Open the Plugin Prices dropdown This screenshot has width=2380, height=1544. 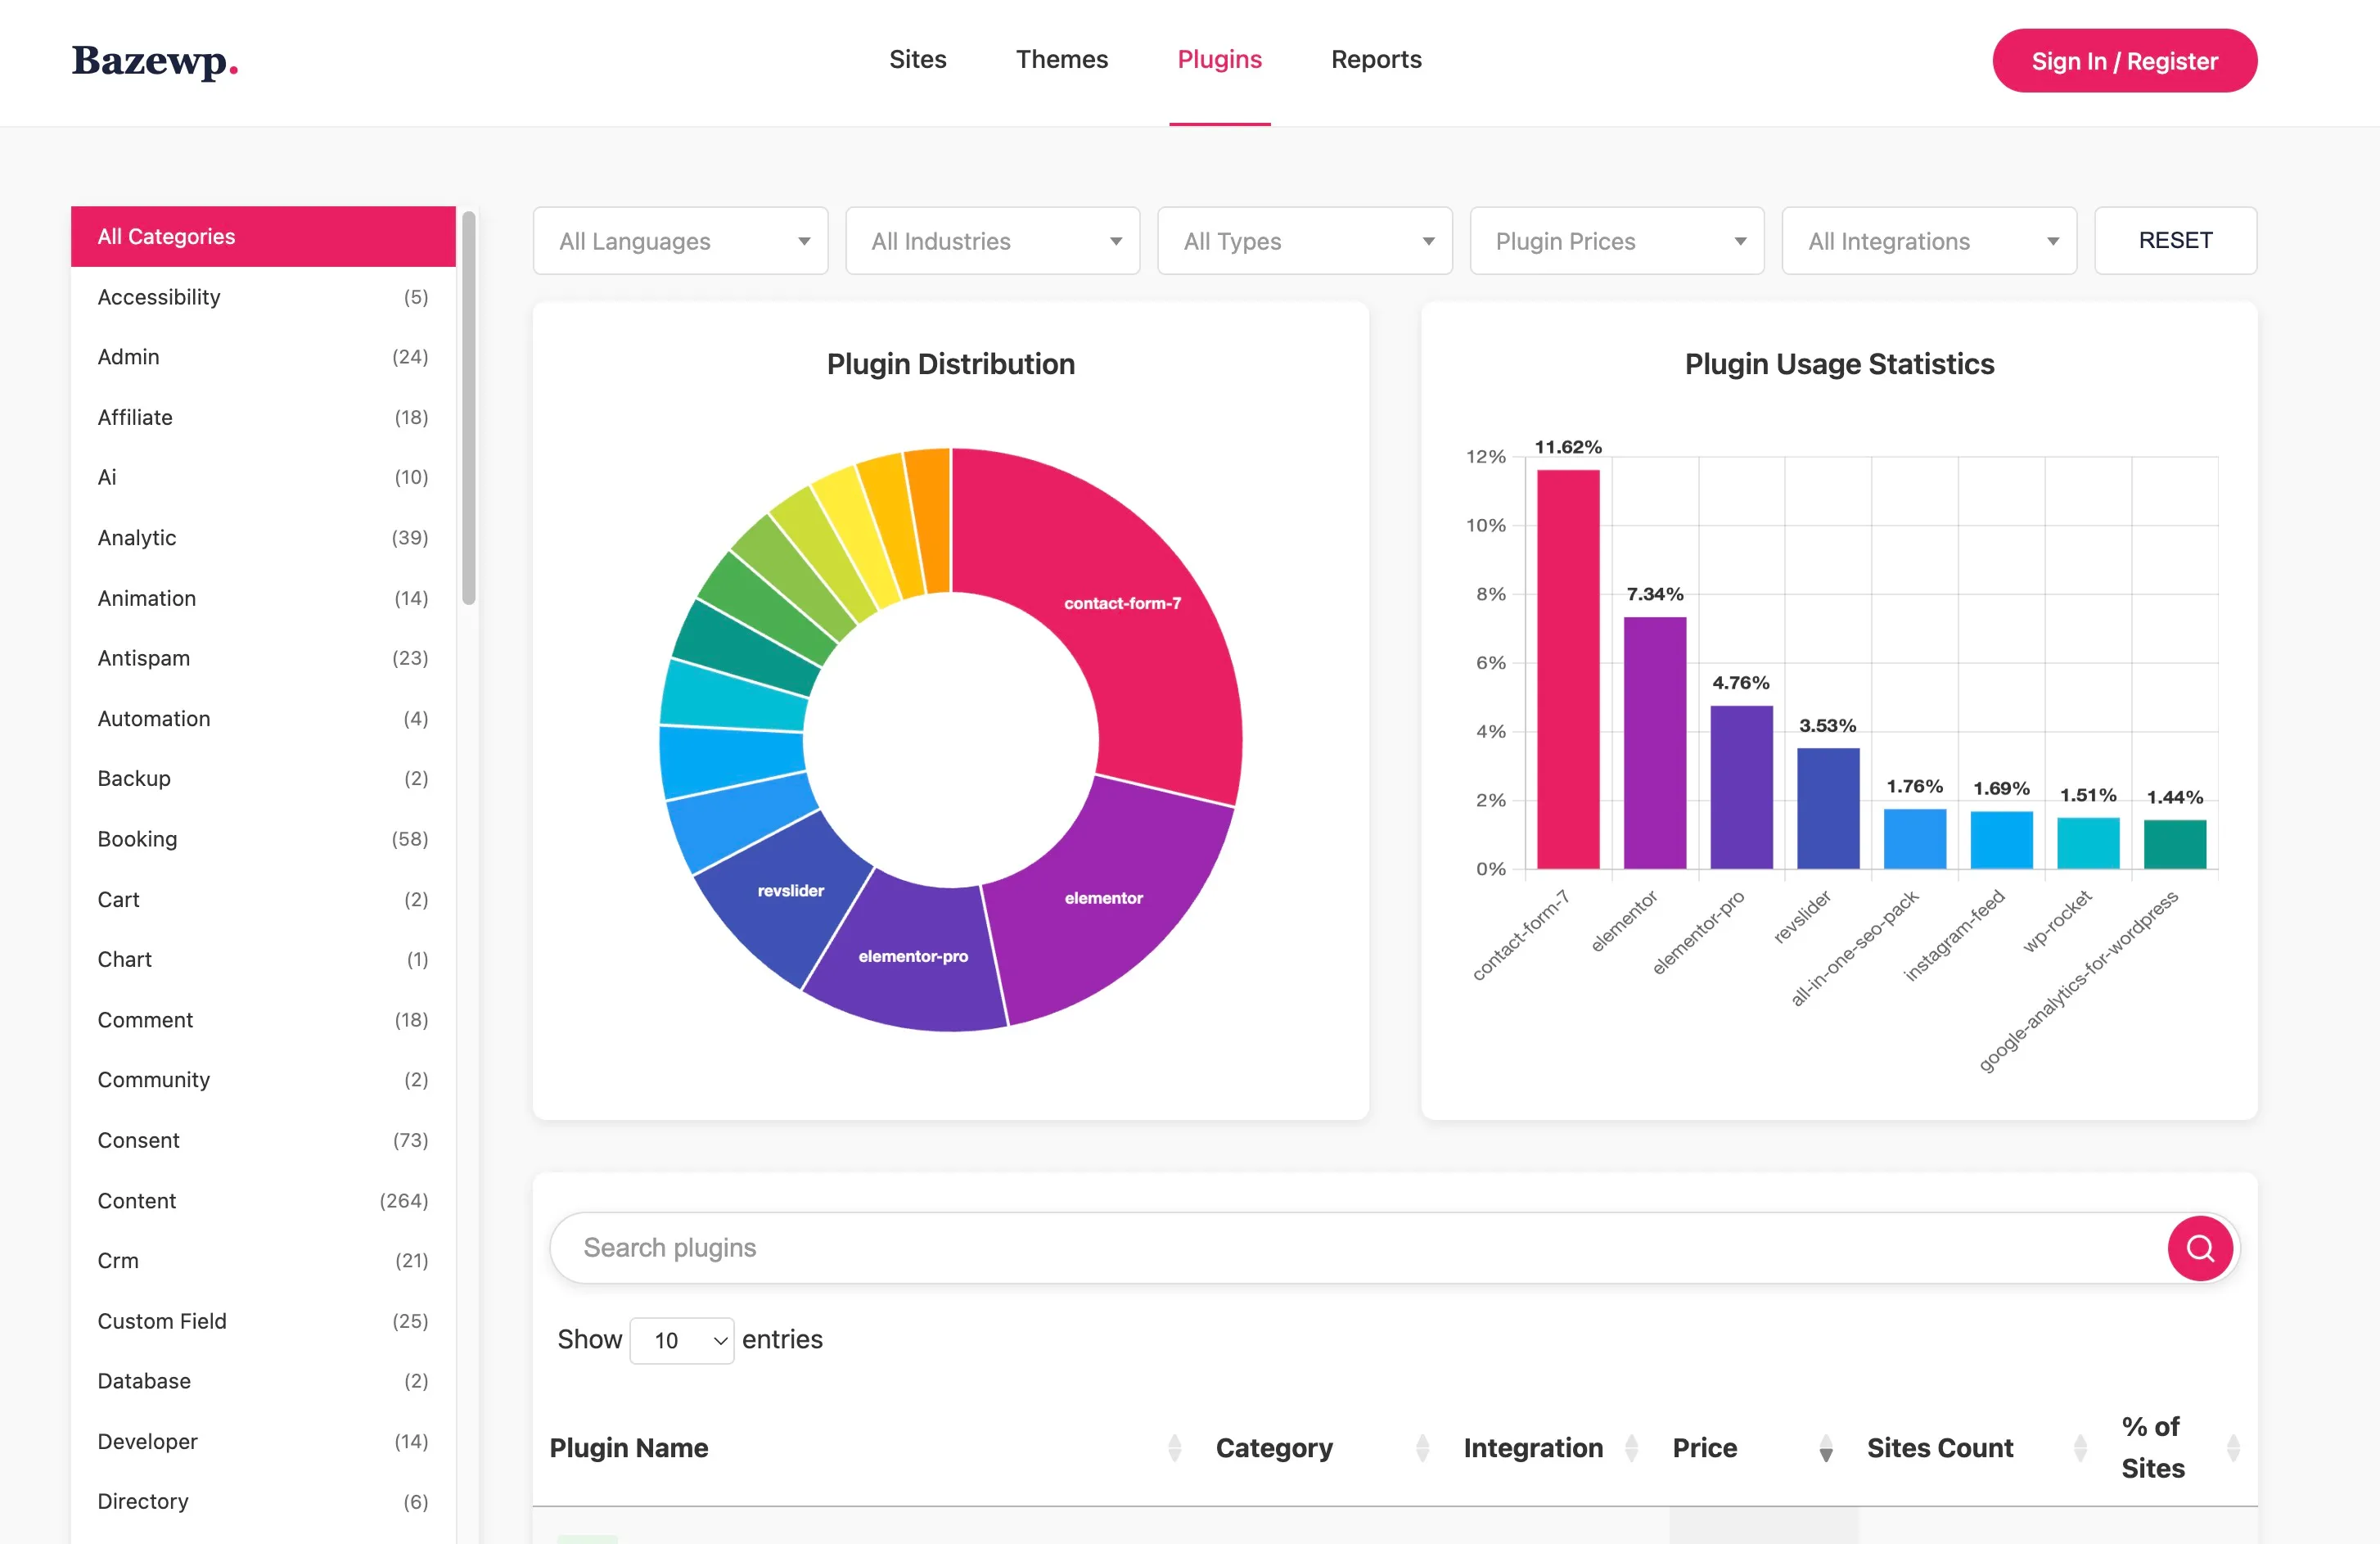[x=1616, y=241]
